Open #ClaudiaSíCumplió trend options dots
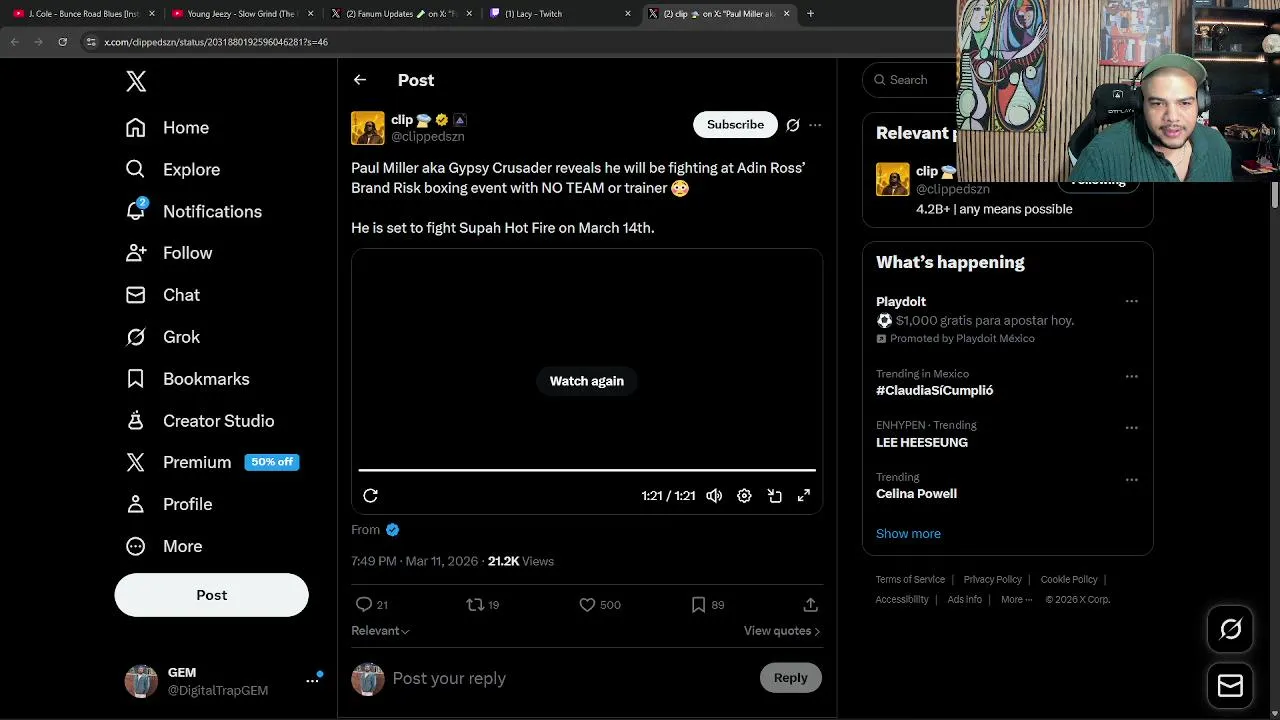1280x720 pixels. [1131, 377]
